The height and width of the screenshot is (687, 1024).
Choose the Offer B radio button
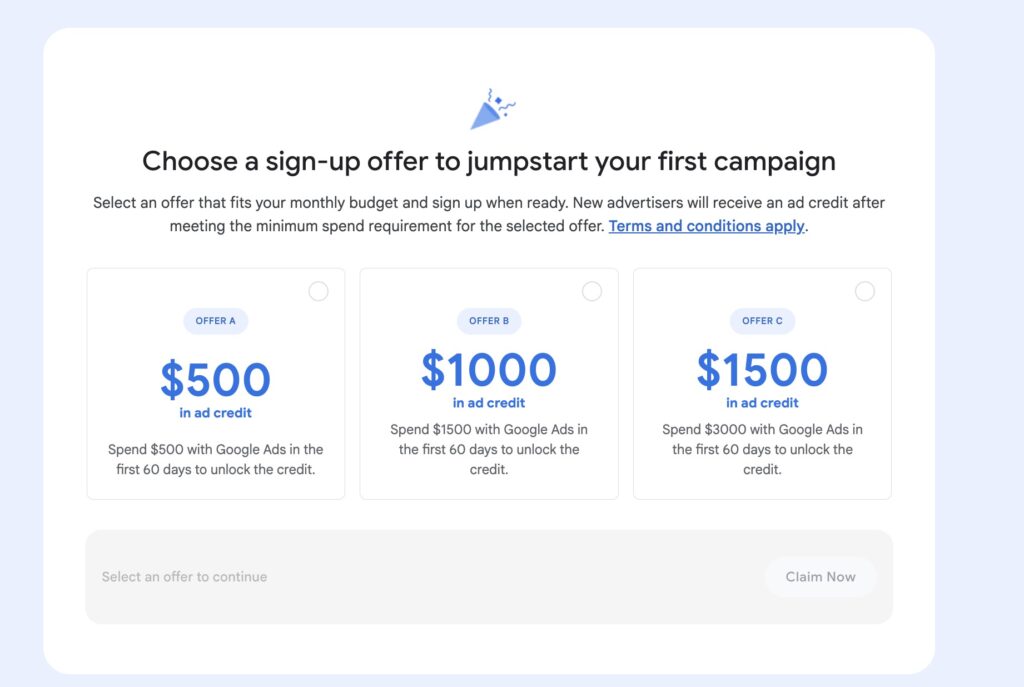[x=592, y=291]
